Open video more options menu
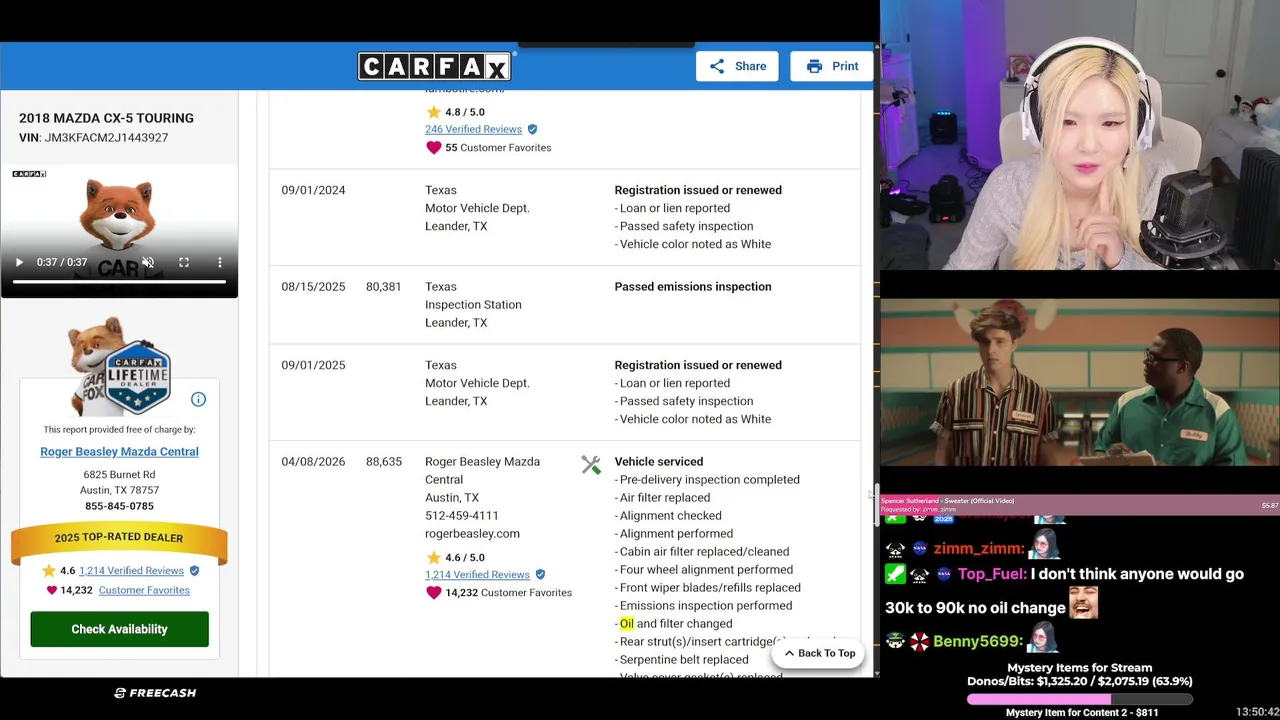The height and width of the screenshot is (720, 1280). coord(220,262)
